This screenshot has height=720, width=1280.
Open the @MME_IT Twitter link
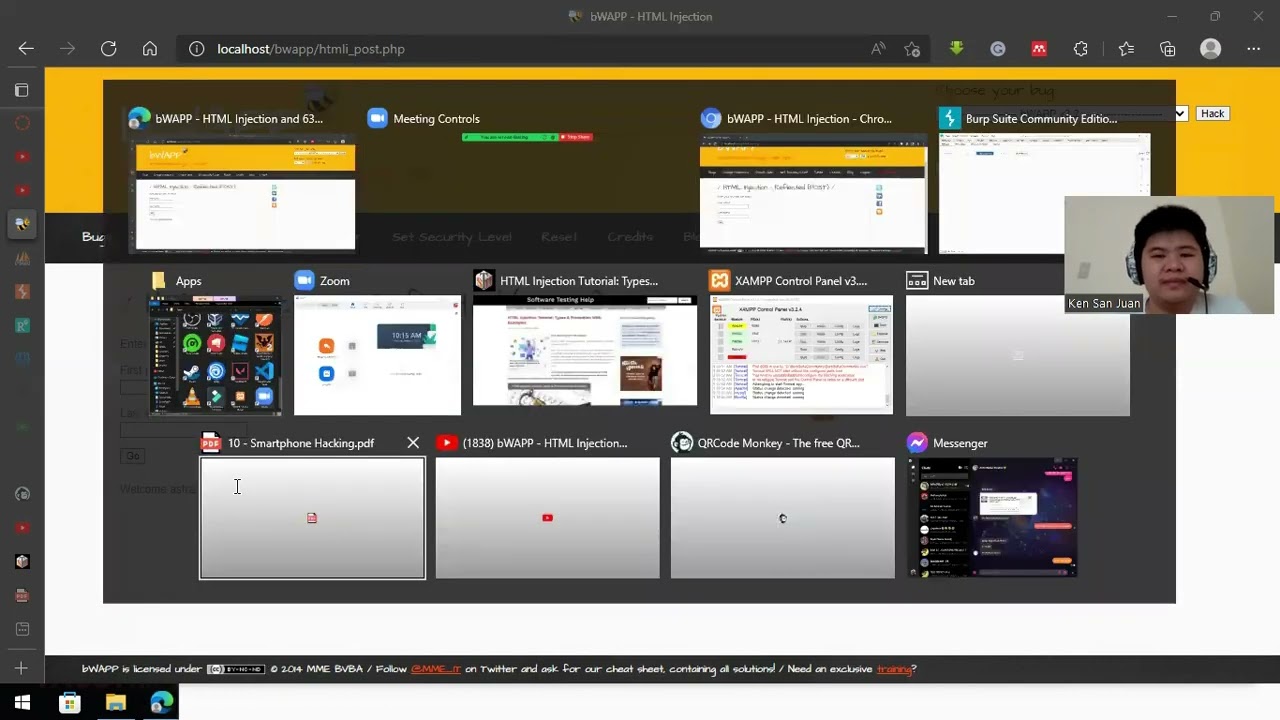point(436,669)
